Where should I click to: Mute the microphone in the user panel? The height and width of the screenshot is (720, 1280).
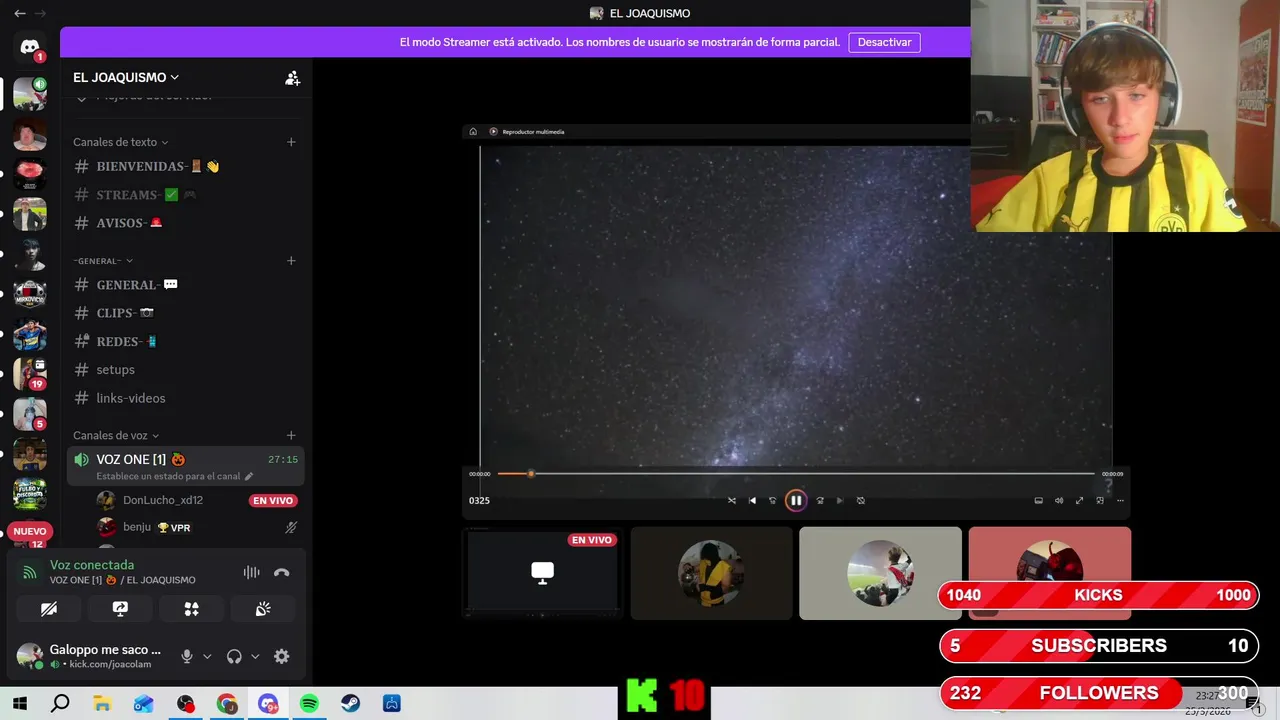tap(186, 656)
